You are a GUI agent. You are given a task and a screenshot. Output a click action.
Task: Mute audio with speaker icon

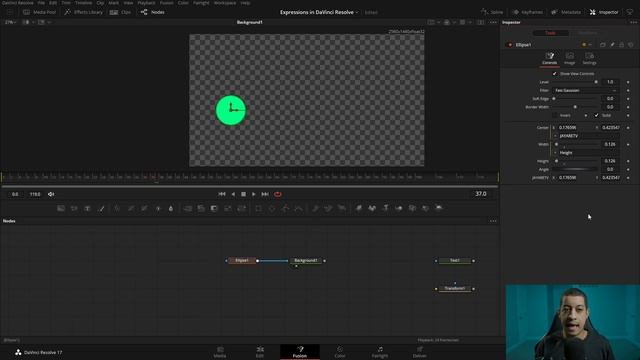51,194
